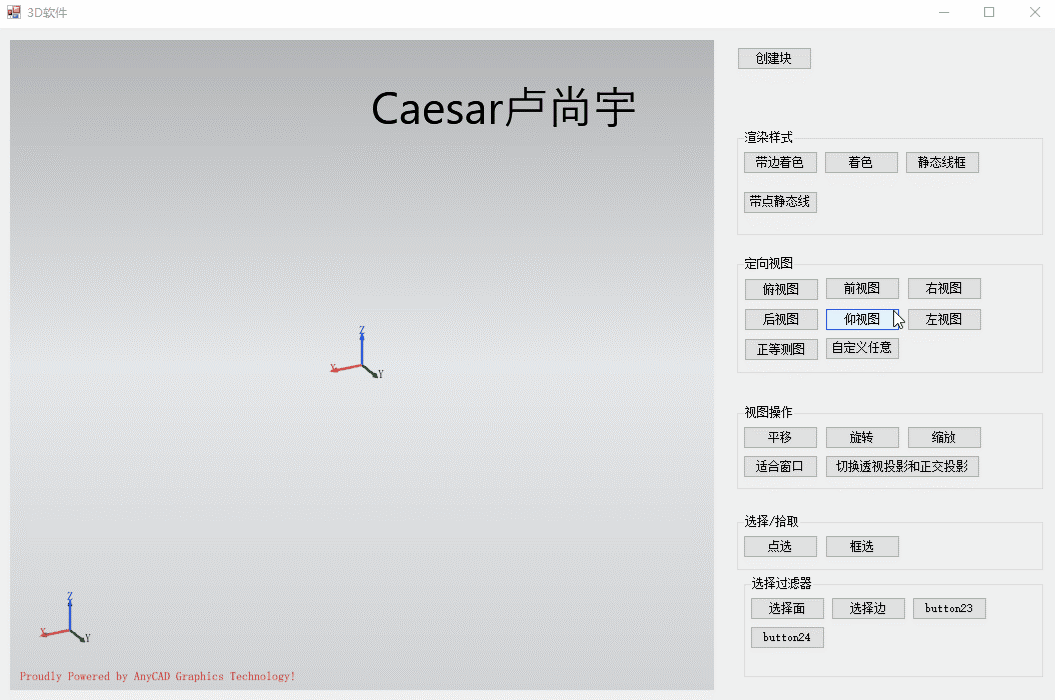The image size is (1055, 700).
Task: Toggle 切换透视投影和正交投影 projection
Action: (x=902, y=466)
